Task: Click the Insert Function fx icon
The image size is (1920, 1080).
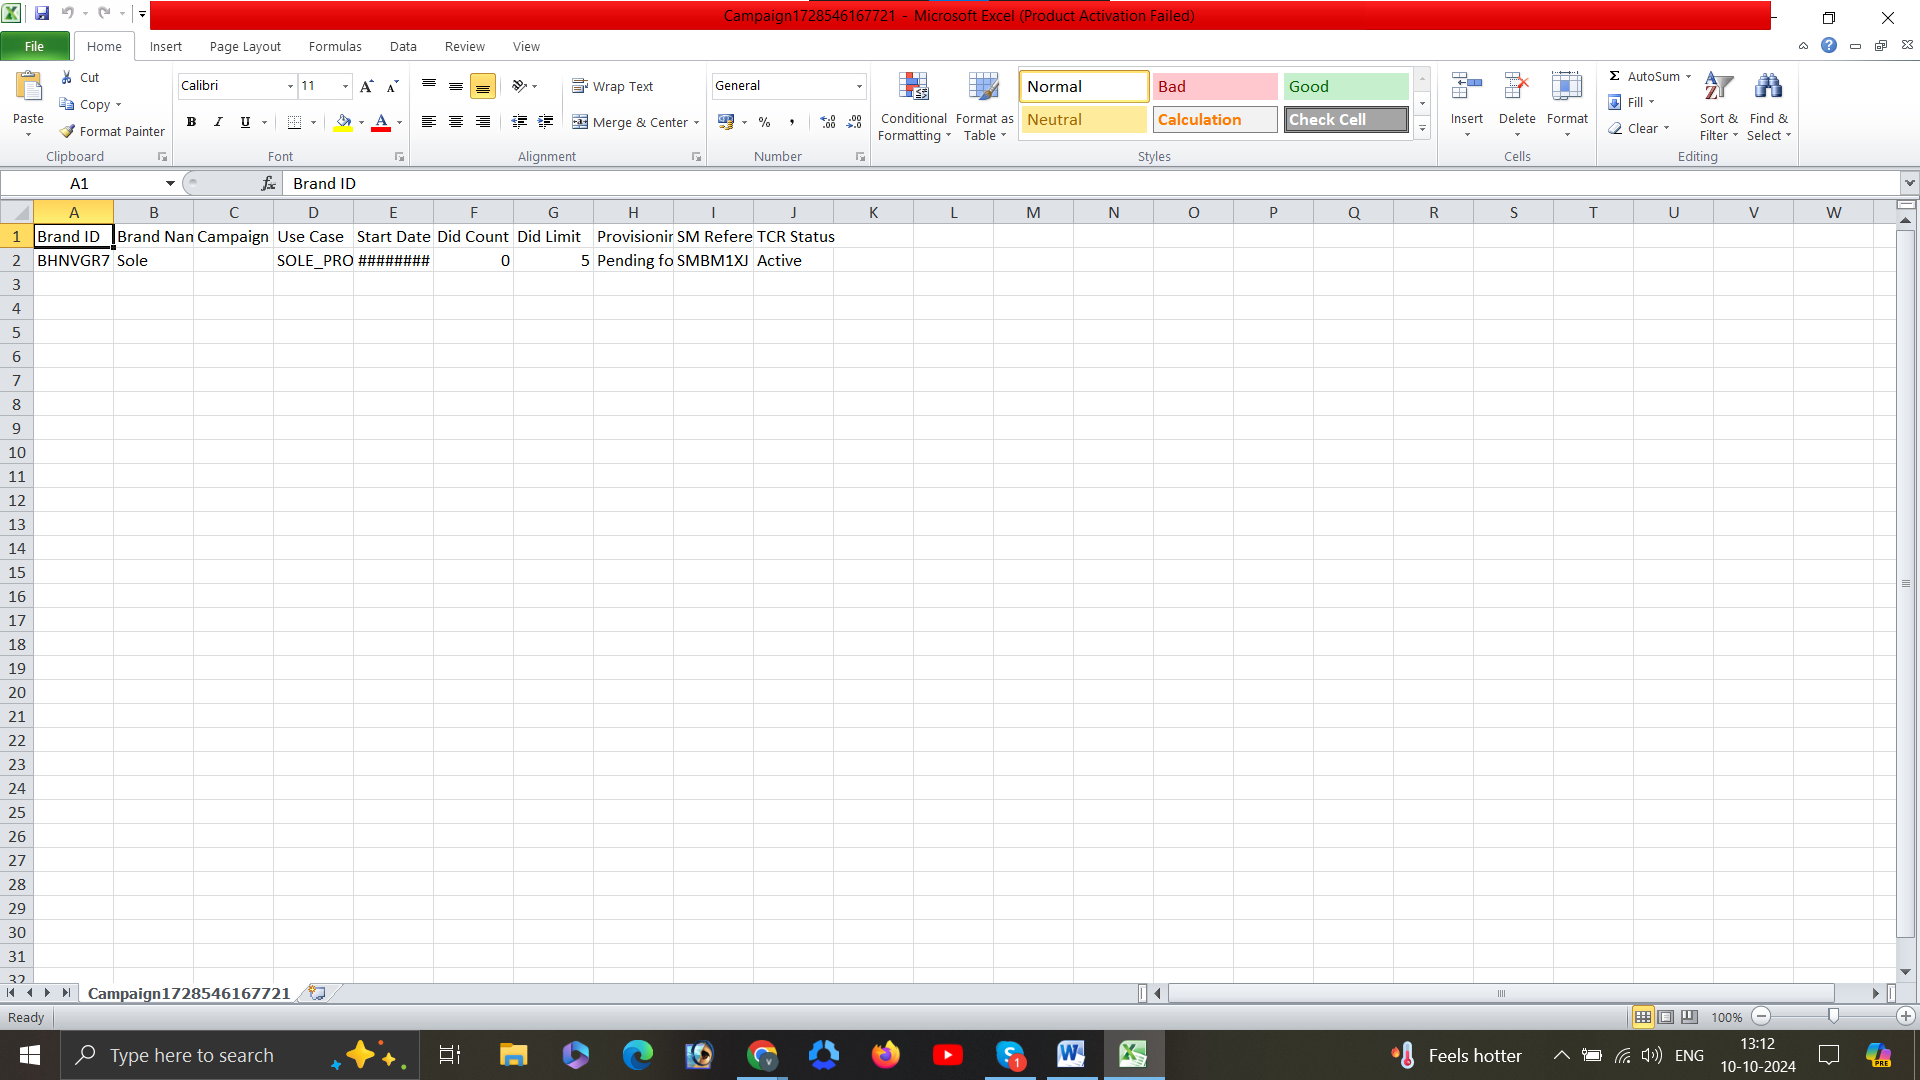Action: click(268, 183)
